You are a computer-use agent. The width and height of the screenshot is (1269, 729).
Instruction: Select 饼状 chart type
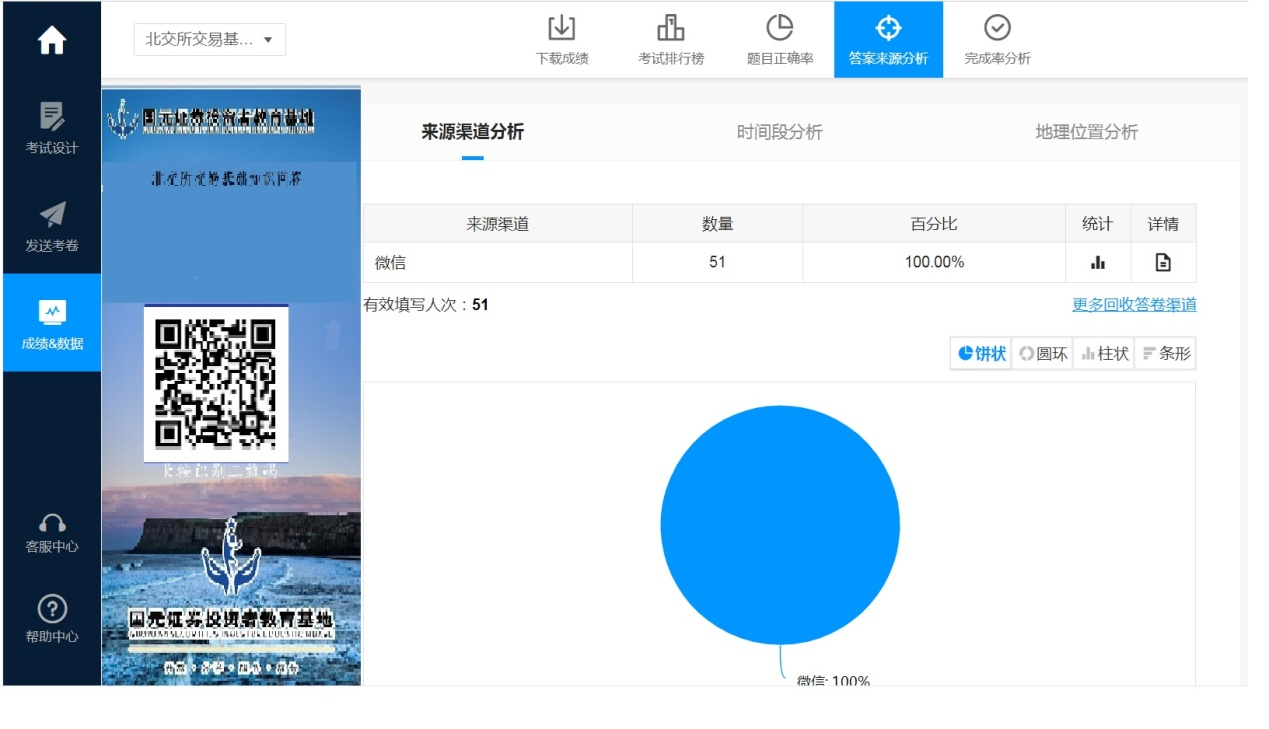click(x=981, y=353)
